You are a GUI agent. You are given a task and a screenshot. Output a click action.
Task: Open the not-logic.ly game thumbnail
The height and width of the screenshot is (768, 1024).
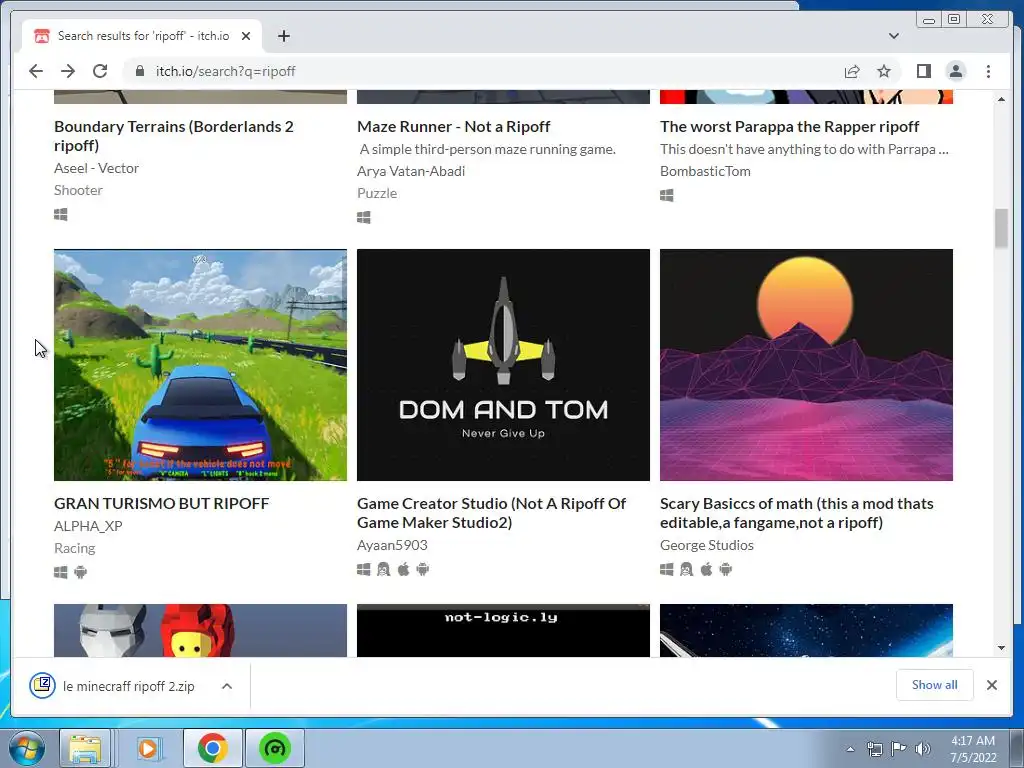pos(504,630)
